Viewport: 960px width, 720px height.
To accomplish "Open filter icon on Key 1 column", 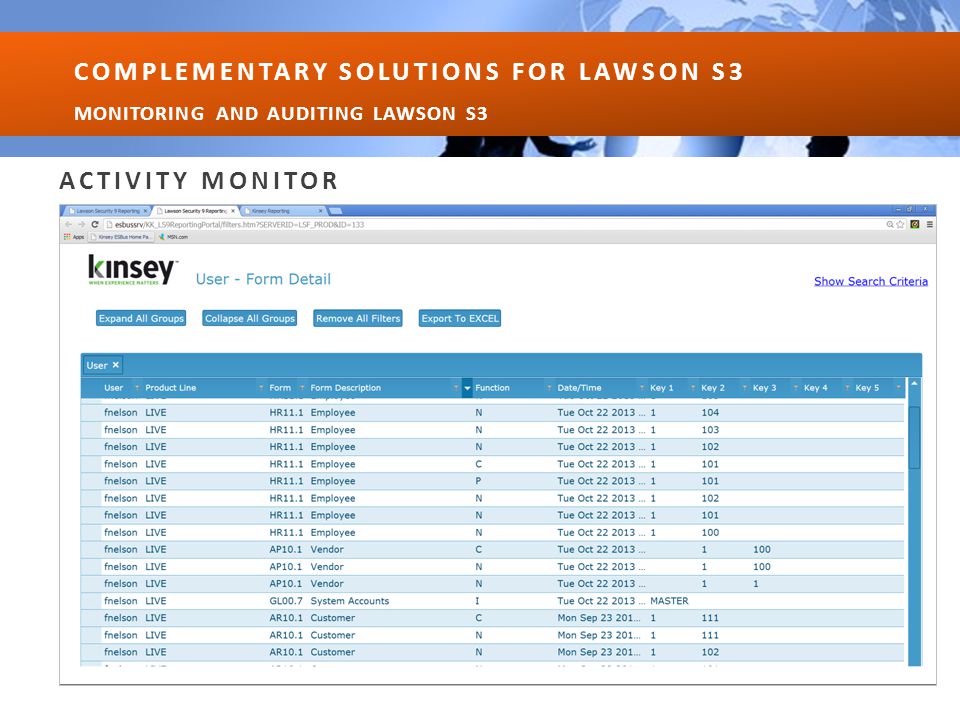I will coord(693,388).
